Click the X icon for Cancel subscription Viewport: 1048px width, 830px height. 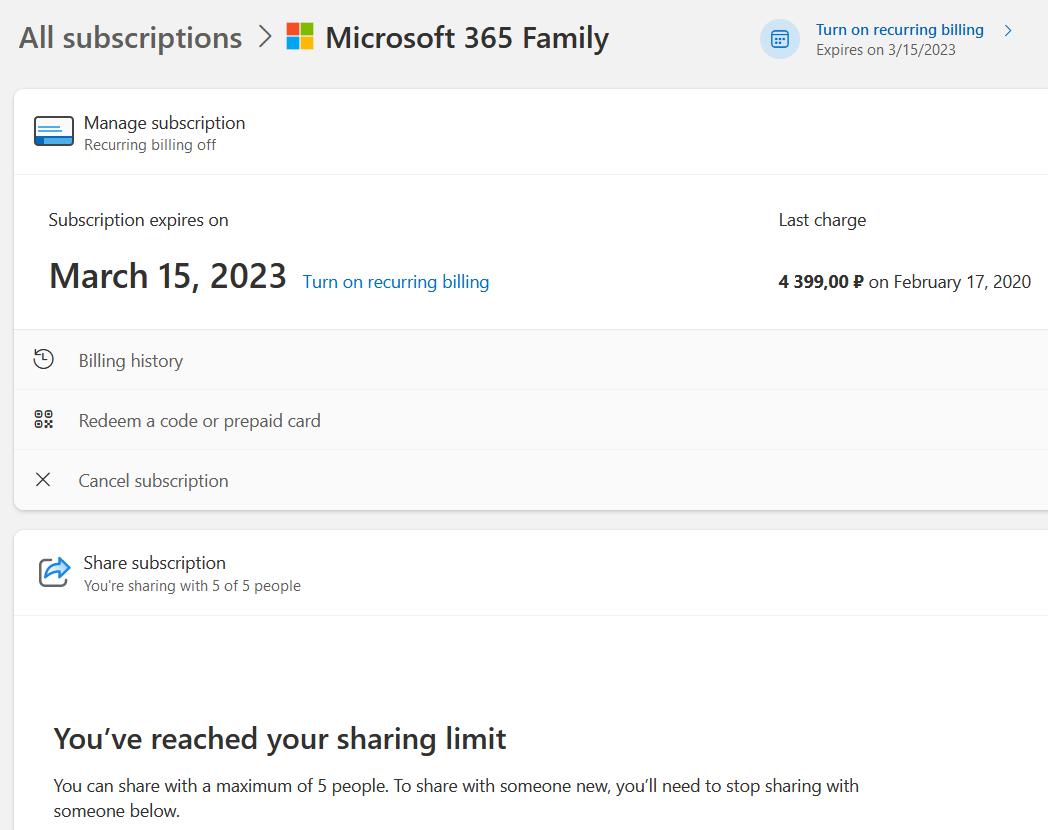tap(43, 480)
